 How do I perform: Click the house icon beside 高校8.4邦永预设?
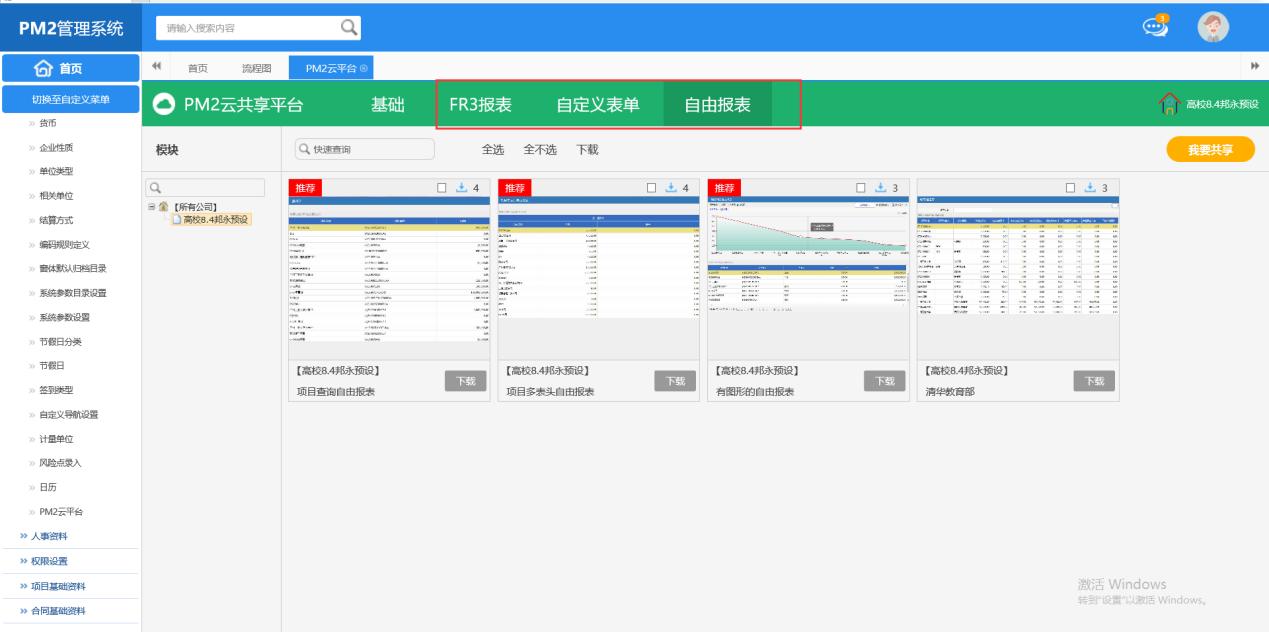[1169, 104]
